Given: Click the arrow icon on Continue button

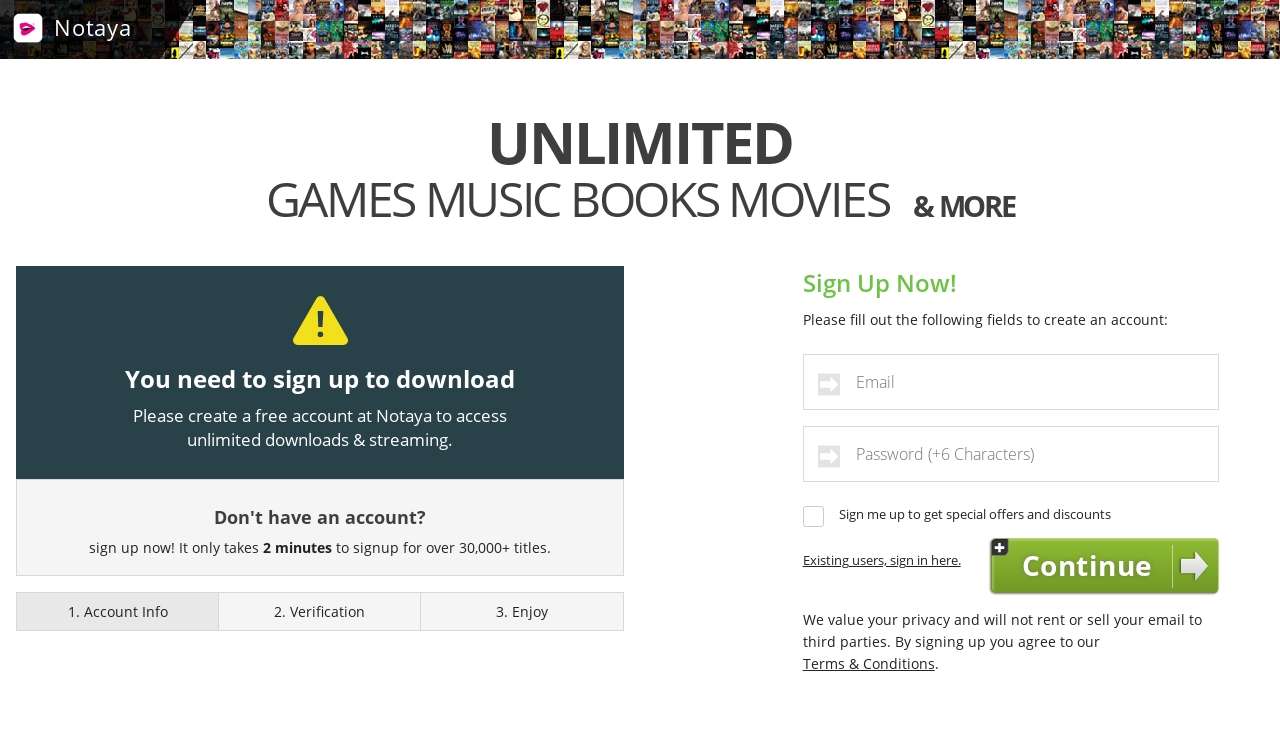Looking at the screenshot, I should (1194, 566).
